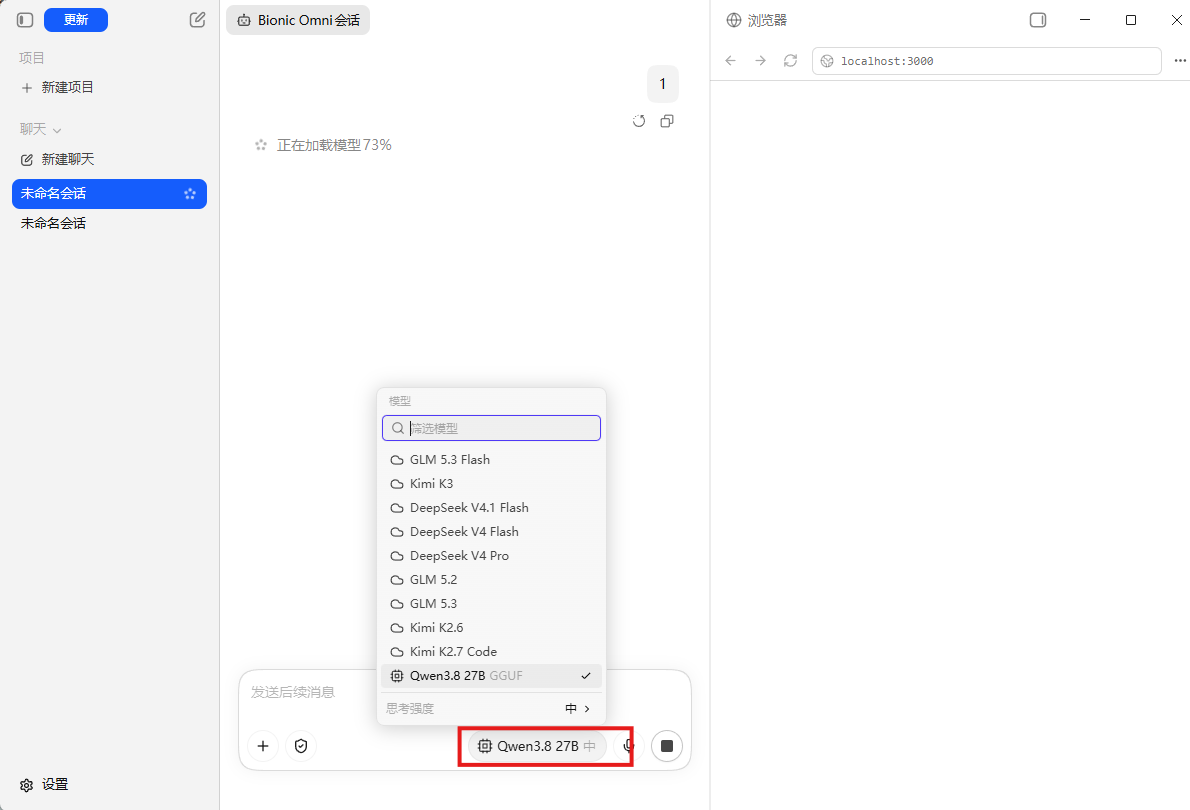Click the shield permissions icon
Screen dimensions: 1190x810
301,746
